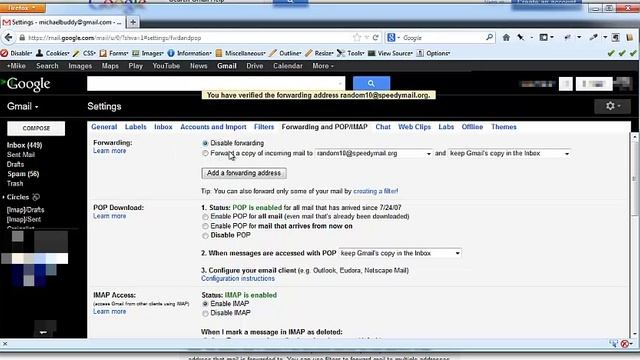
Task: Open POP access action dropdown
Action: (x=400, y=253)
